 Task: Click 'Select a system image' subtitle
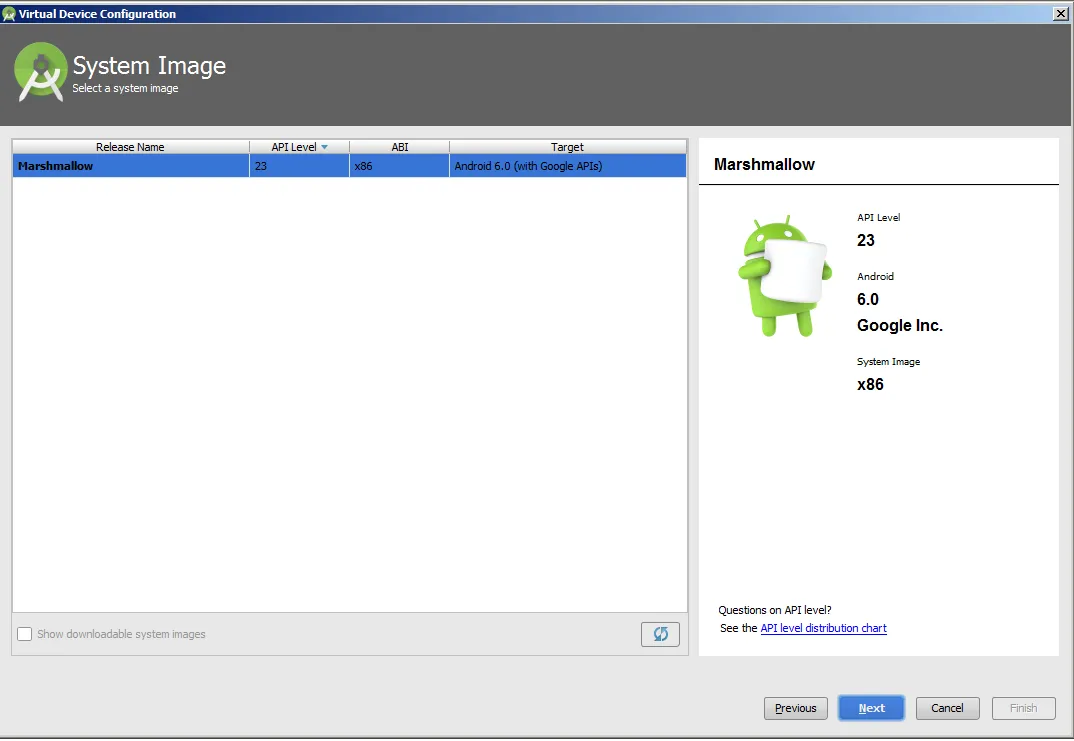(125, 88)
